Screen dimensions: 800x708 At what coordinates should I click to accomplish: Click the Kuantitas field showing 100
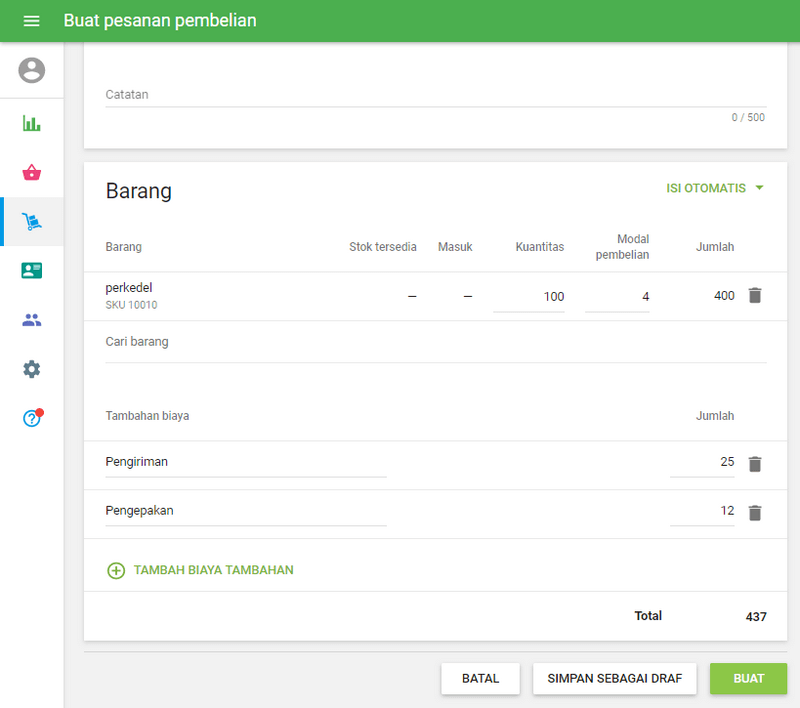[530, 297]
